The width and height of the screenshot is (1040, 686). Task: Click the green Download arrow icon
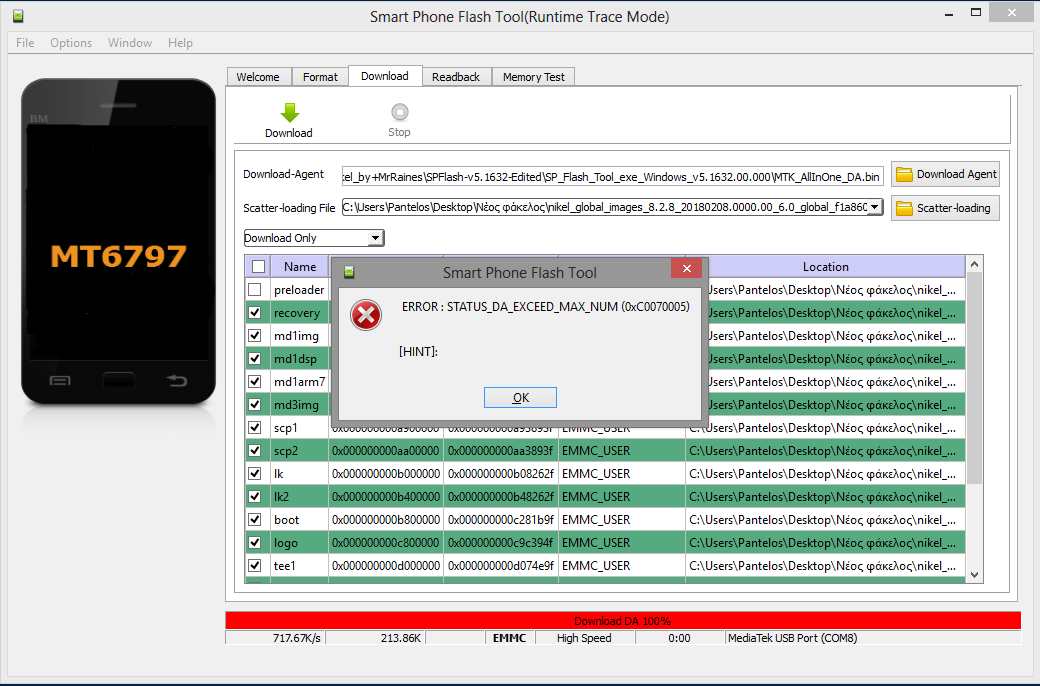pyautogui.click(x=289, y=113)
